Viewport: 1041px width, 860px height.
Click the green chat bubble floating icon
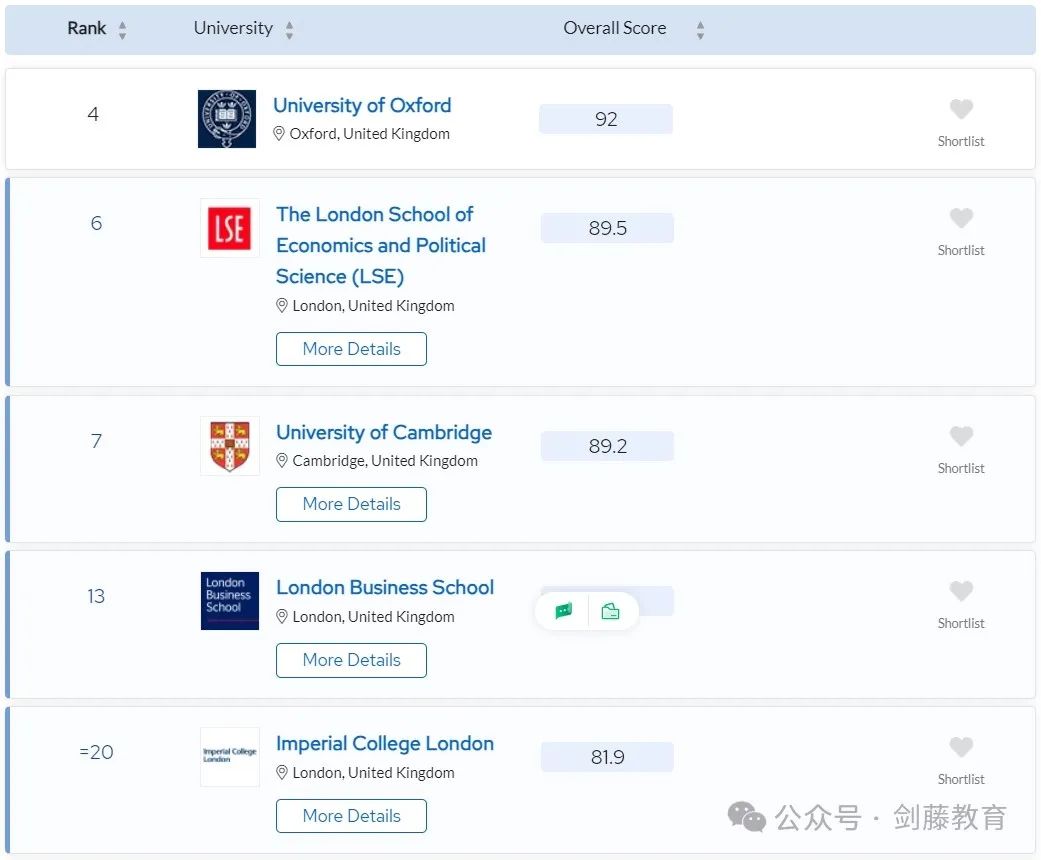(564, 611)
